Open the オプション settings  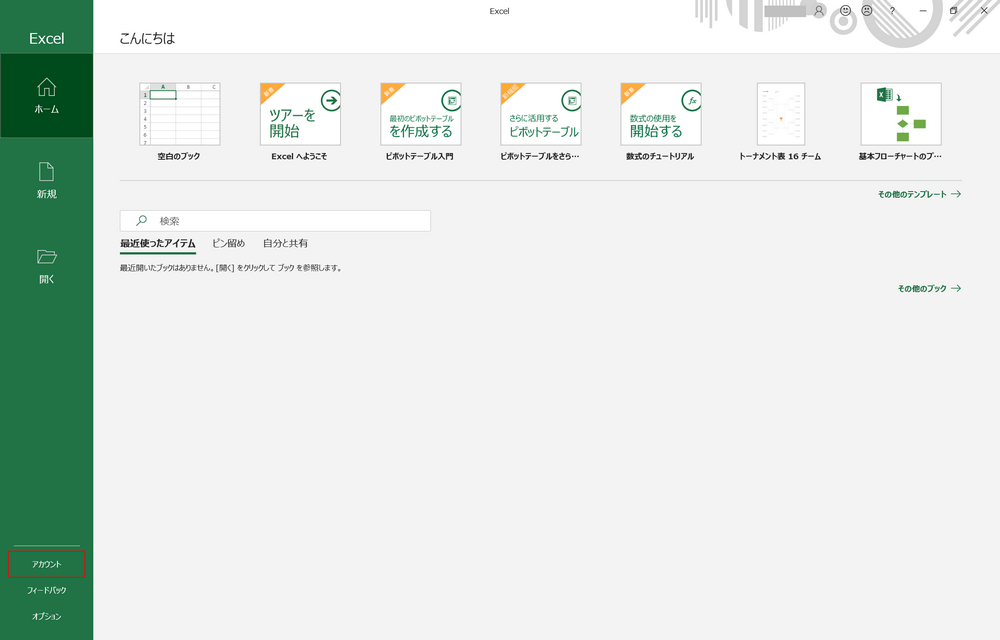[x=46, y=616]
